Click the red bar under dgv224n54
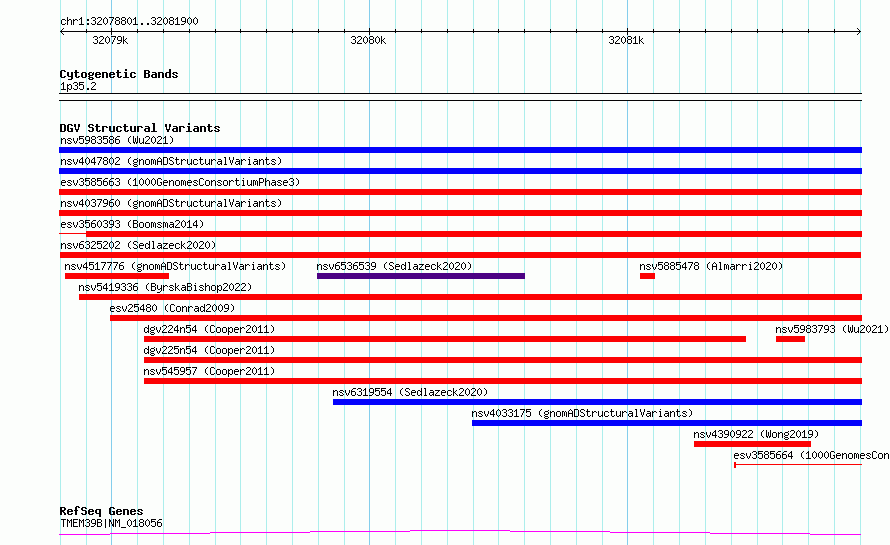The width and height of the screenshot is (890, 545). [x=444, y=339]
